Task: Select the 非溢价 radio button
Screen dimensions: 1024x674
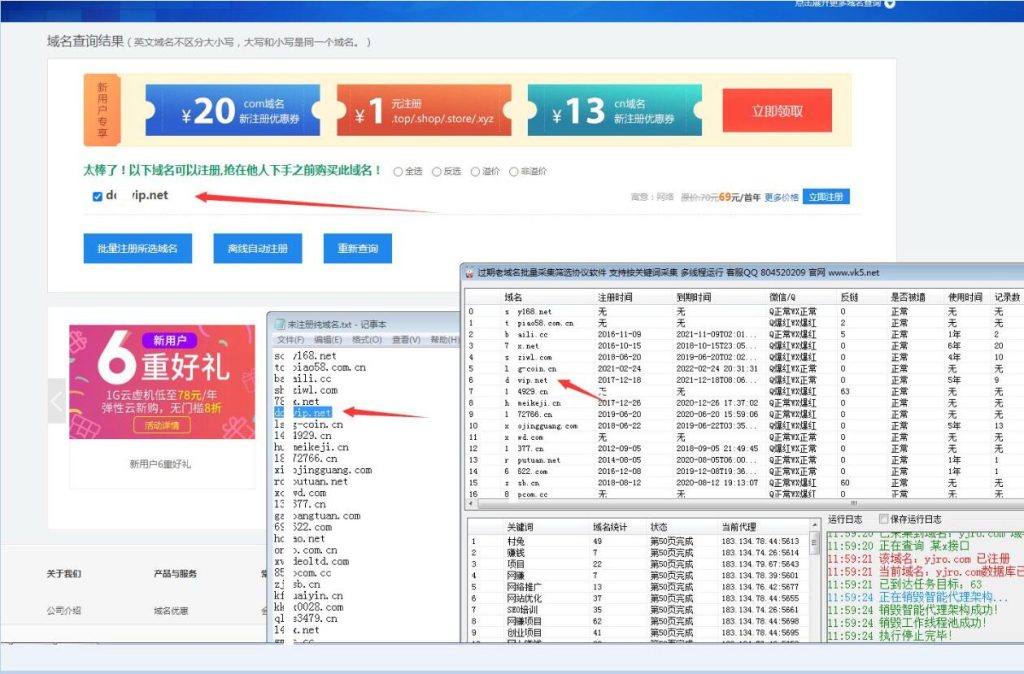Action: pos(514,170)
